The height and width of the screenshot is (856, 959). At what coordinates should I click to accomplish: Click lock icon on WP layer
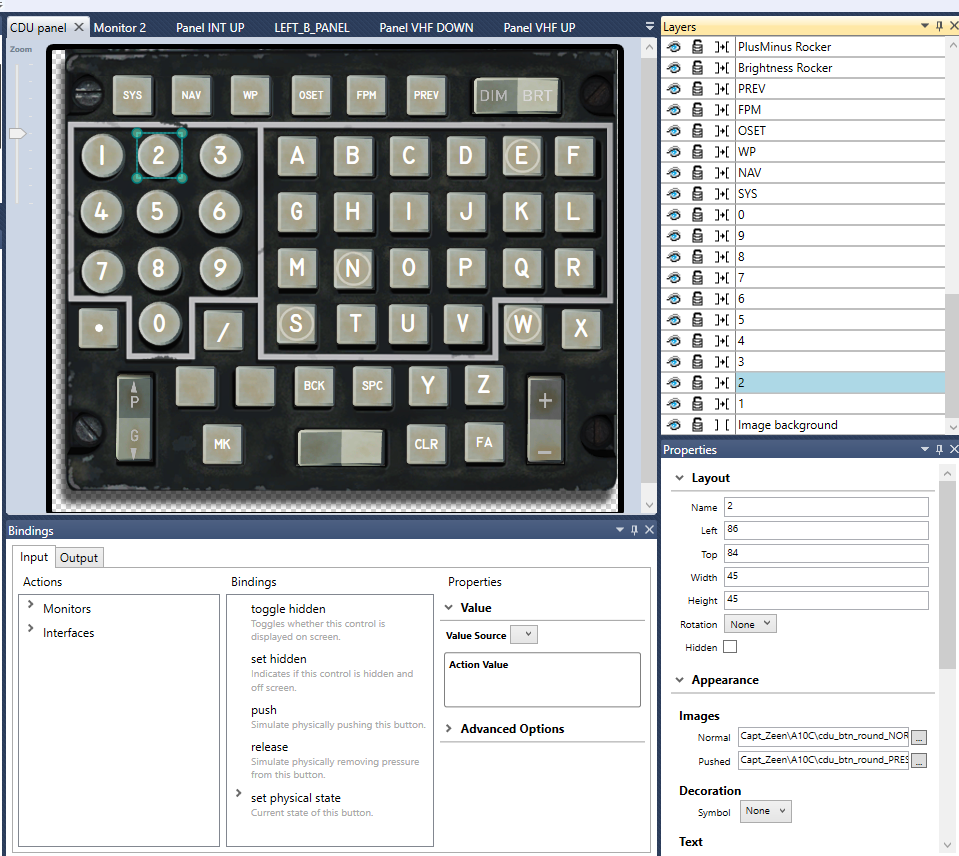click(x=697, y=152)
